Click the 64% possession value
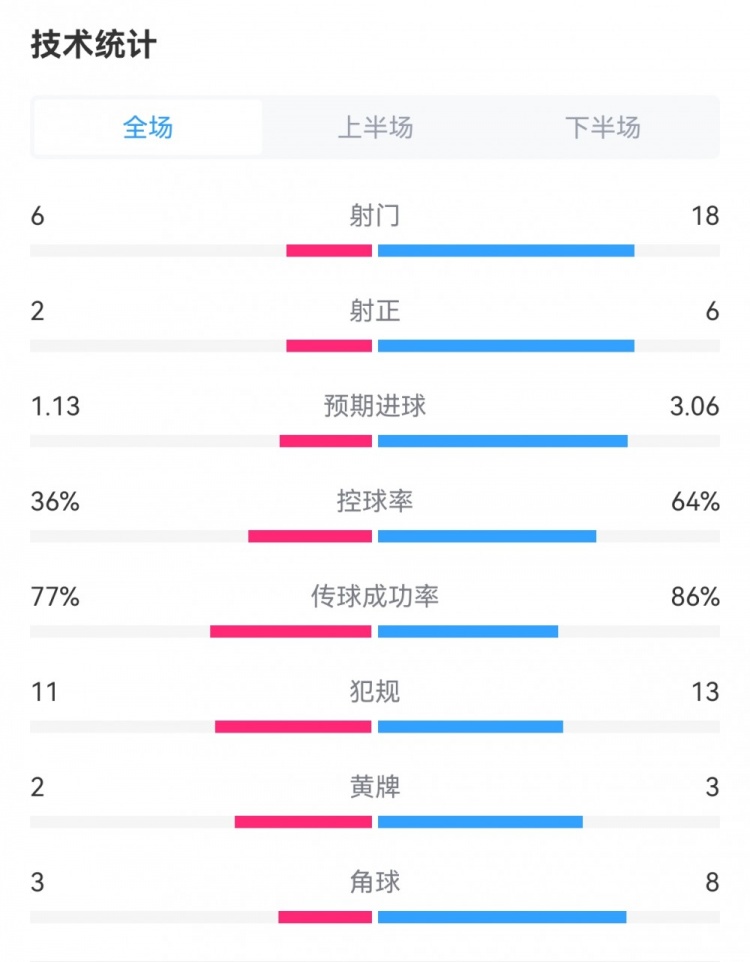The image size is (750, 962). click(x=695, y=501)
